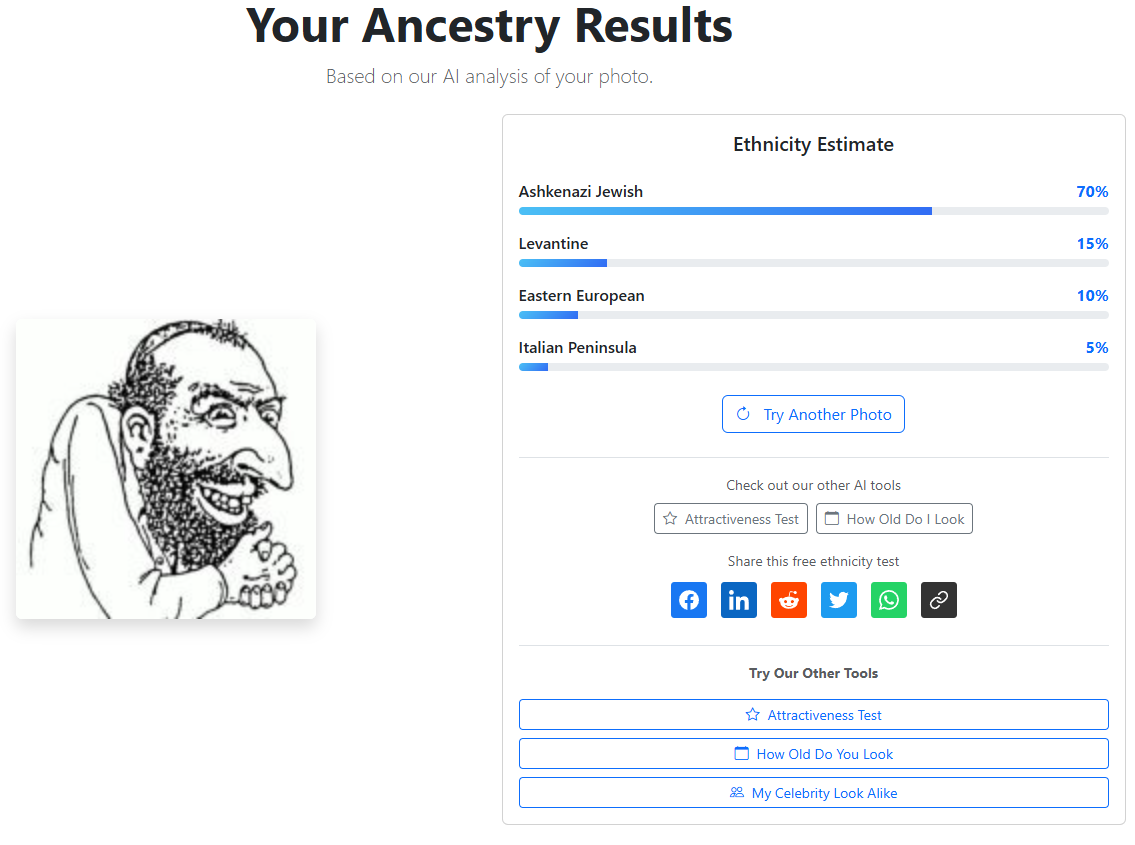Click the Eastern European progress bar

pos(813,315)
